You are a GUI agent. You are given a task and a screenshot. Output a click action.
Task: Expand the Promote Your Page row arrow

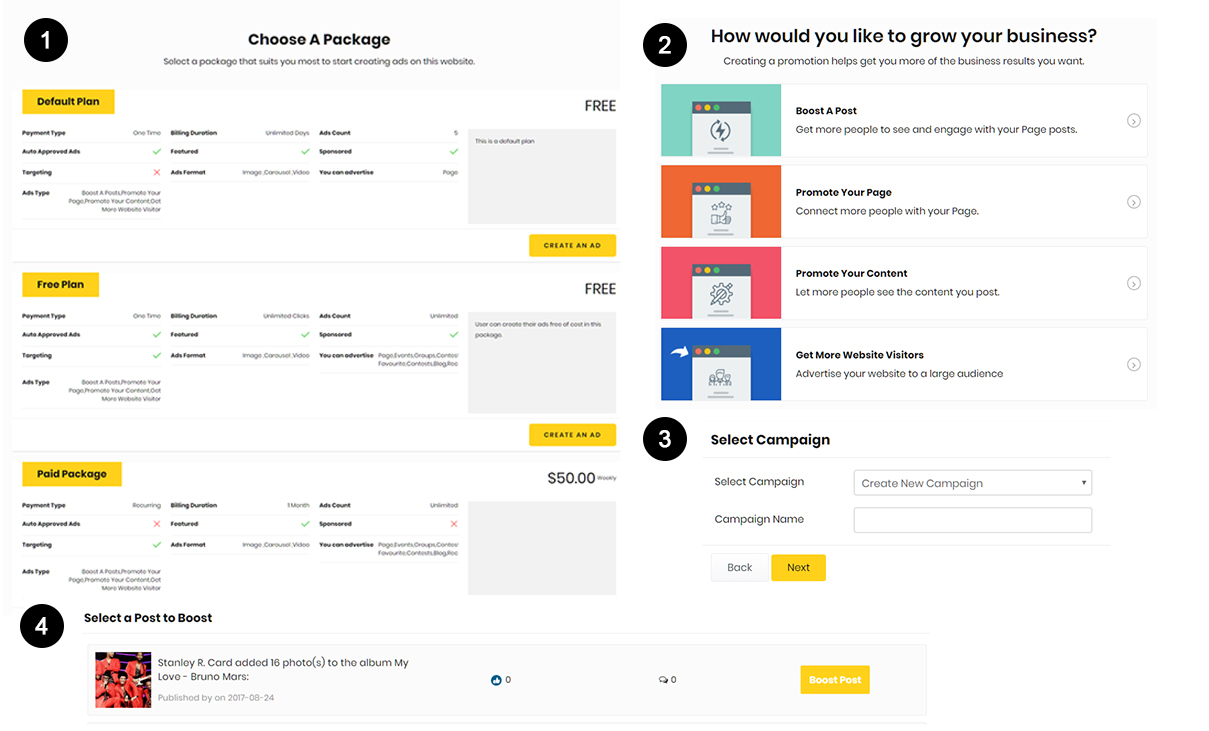click(x=1133, y=202)
